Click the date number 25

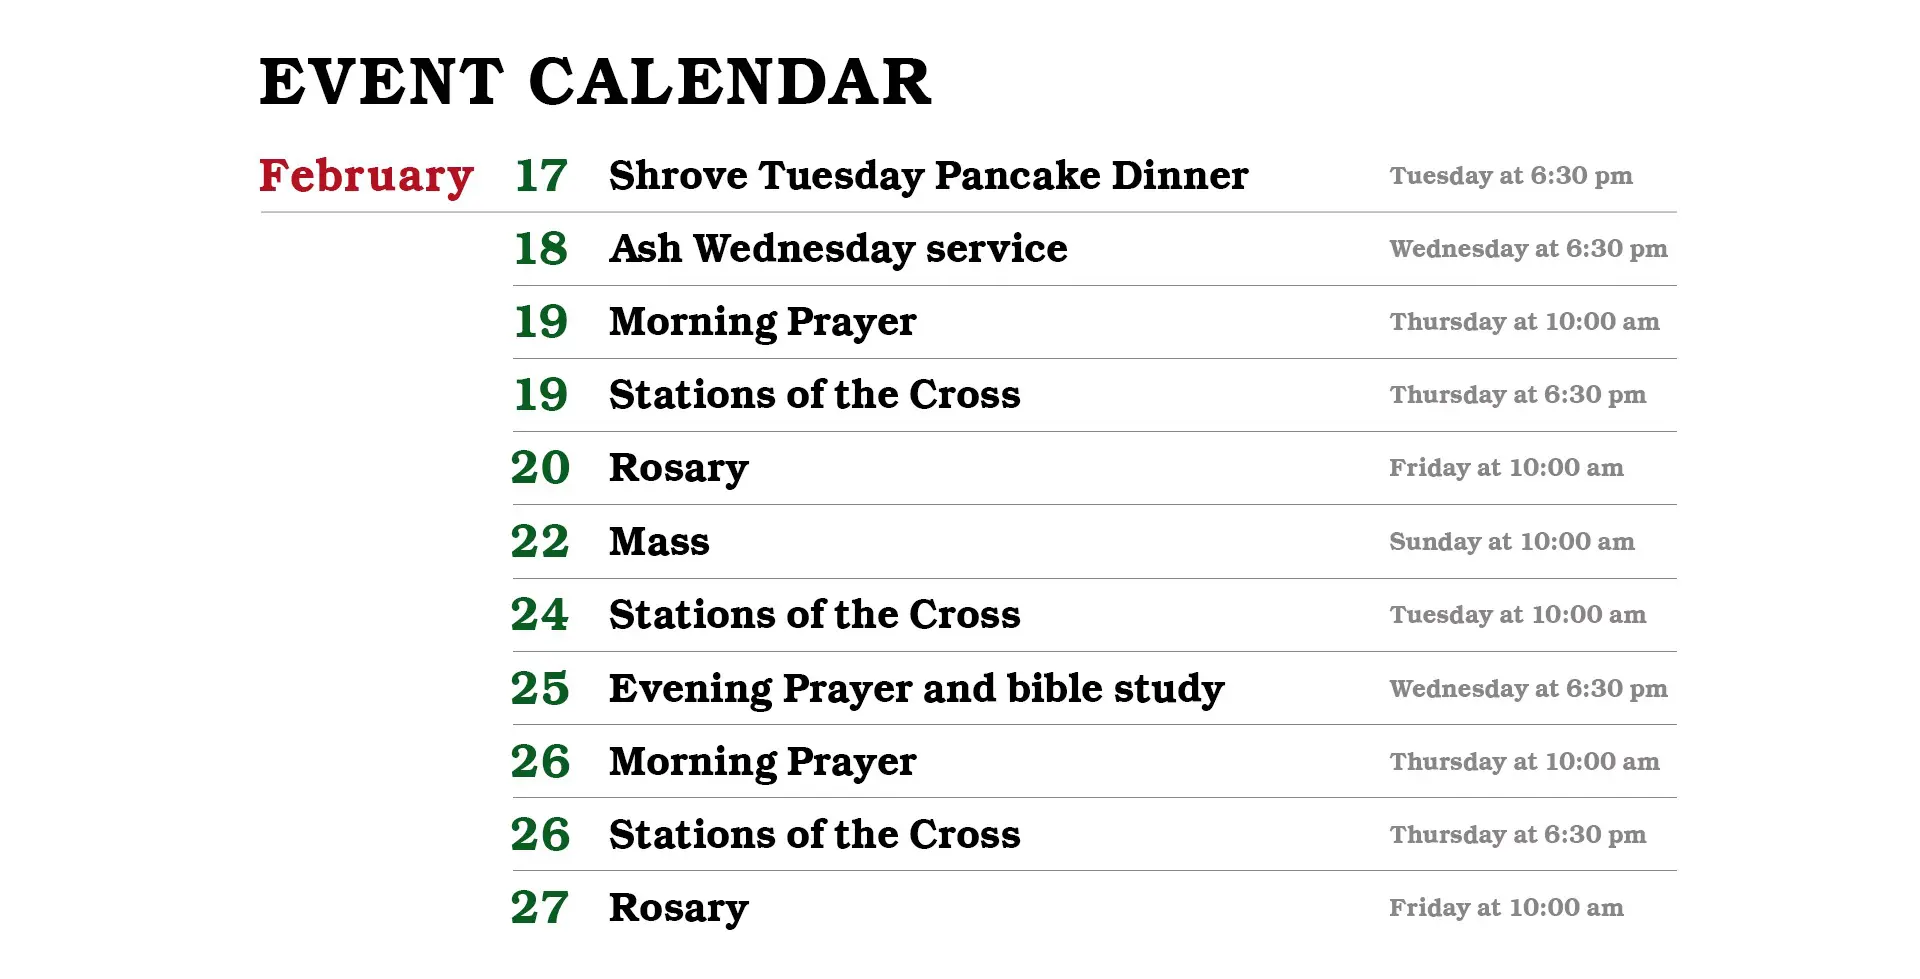pyautogui.click(x=540, y=689)
